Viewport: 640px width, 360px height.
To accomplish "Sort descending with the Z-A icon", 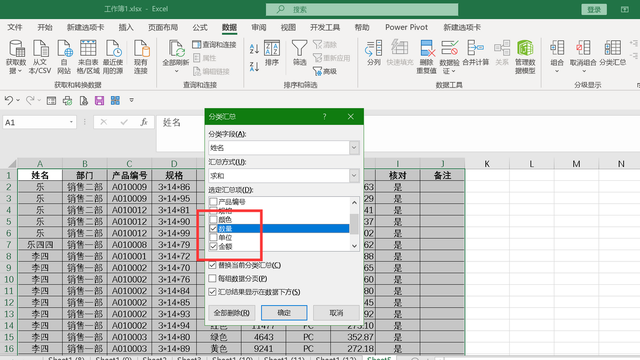I will coord(254,66).
